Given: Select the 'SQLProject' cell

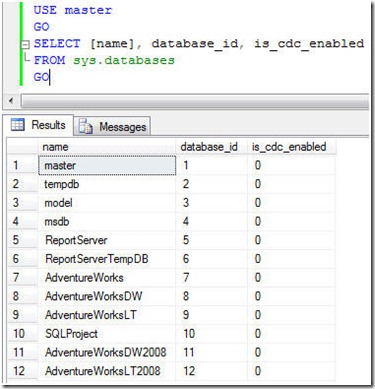Looking at the screenshot, I should pyautogui.click(x=107, y=333).
